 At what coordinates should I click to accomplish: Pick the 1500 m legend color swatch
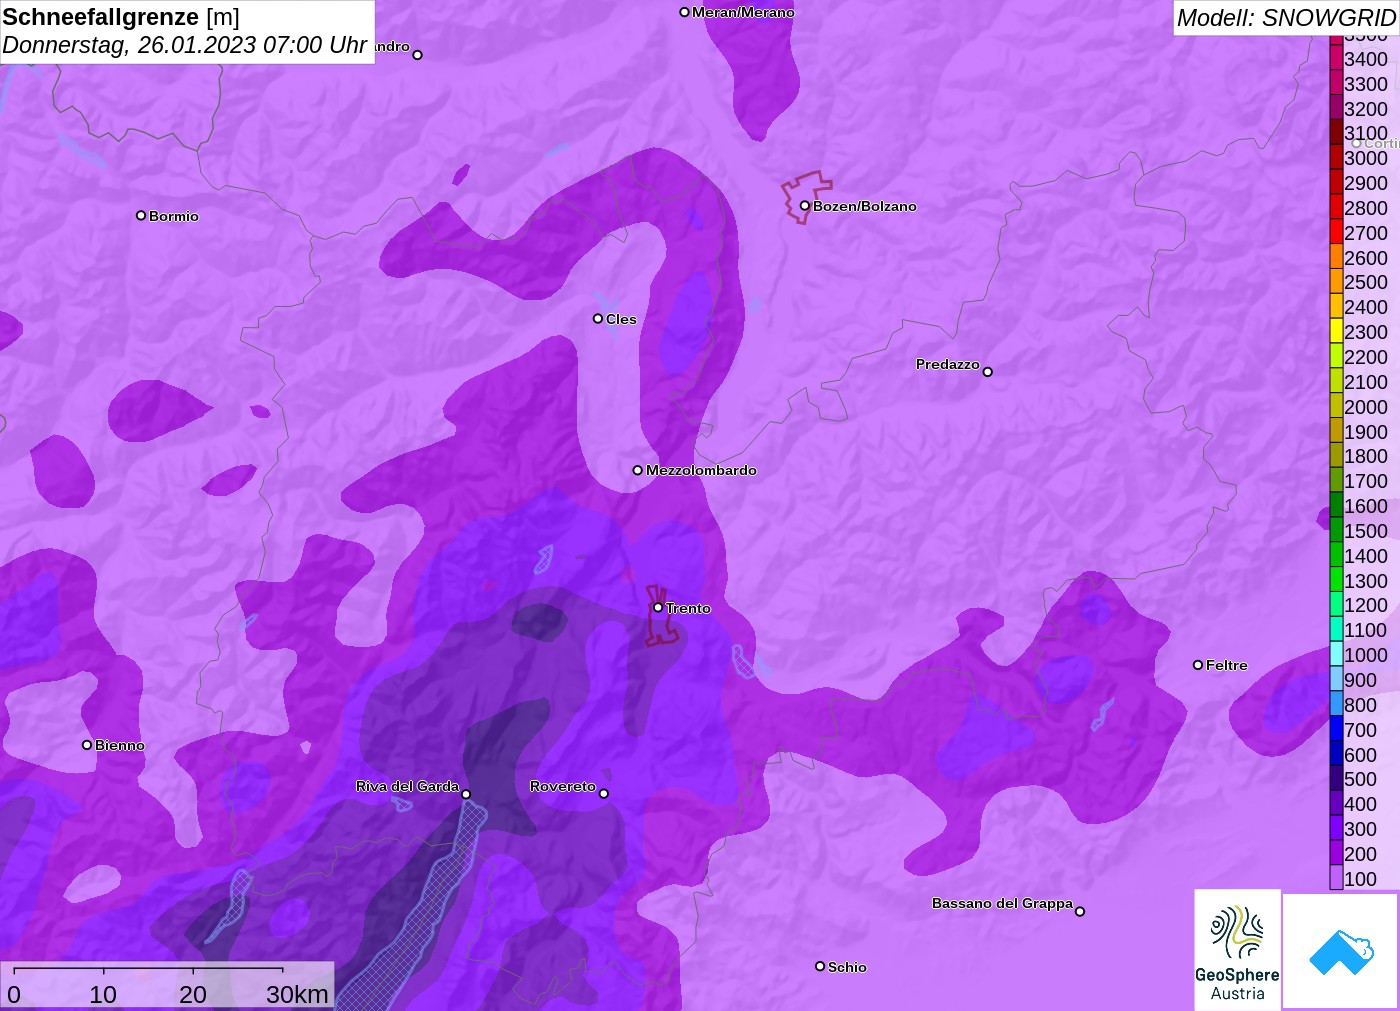(x=1336, y=531)
